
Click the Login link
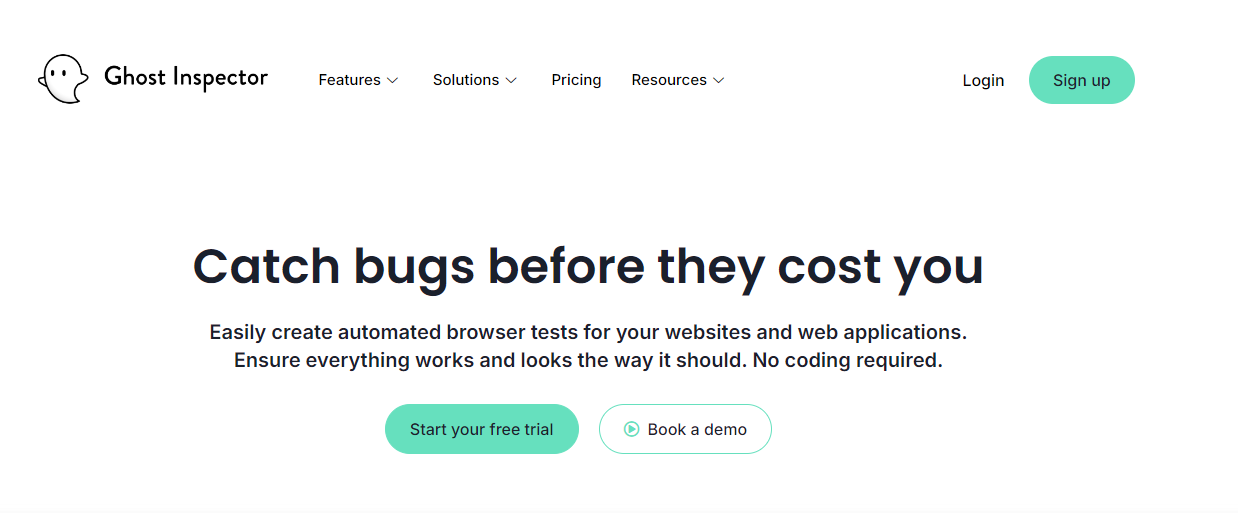pos(983,81)
